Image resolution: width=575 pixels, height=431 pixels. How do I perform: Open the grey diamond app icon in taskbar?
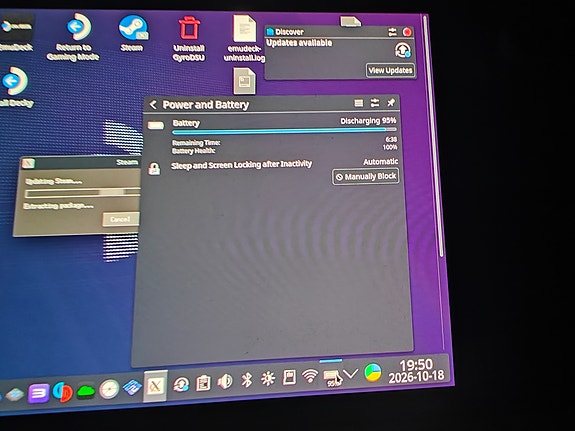(14, 394)
